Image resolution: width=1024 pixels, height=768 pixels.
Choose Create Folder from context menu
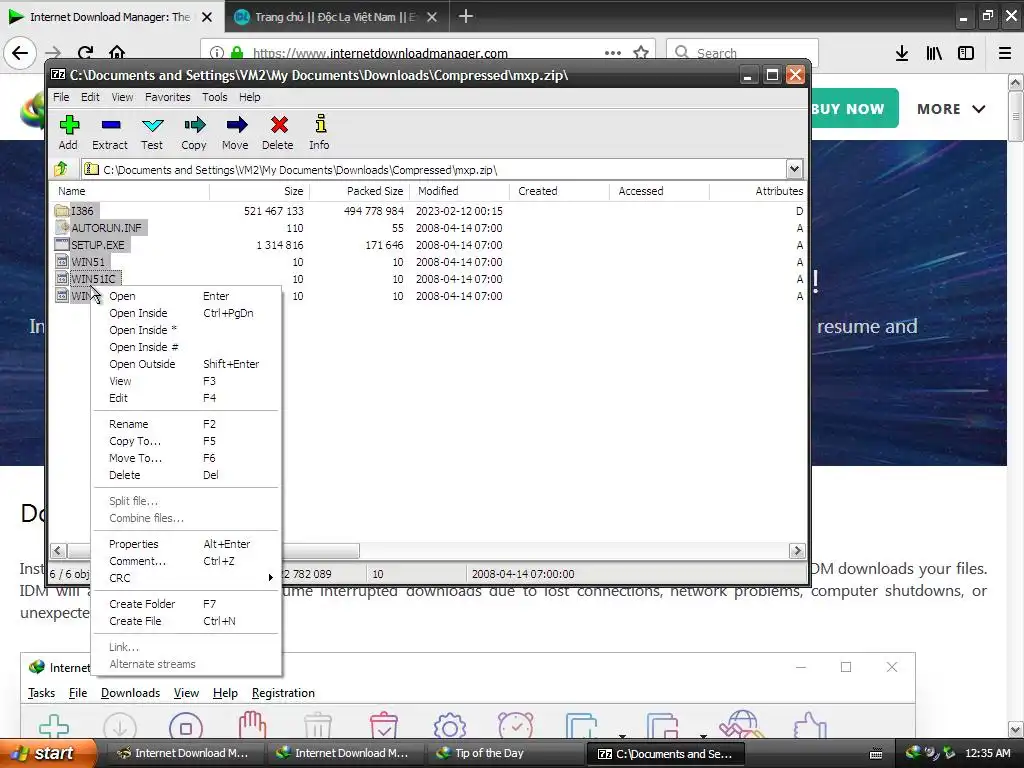tap(186, 604)
